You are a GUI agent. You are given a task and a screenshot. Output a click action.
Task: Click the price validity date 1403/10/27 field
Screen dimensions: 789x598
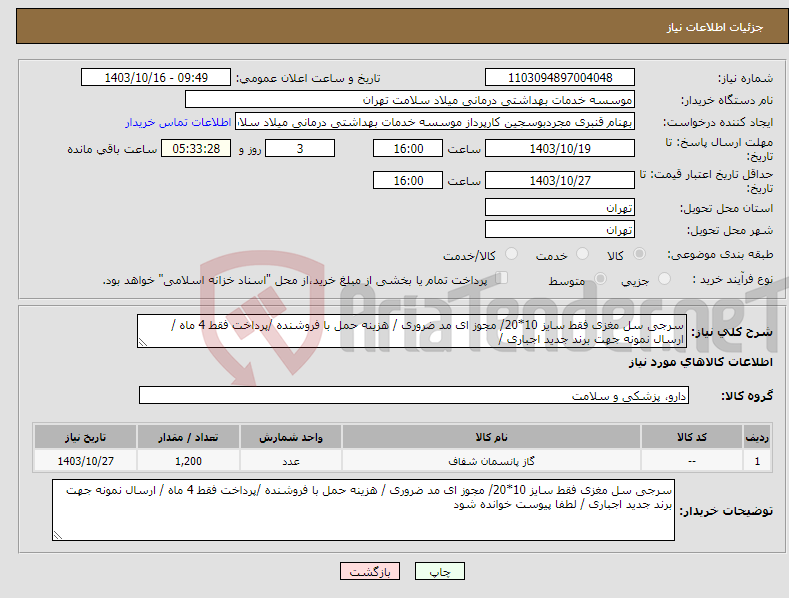(x=560, y=180)
